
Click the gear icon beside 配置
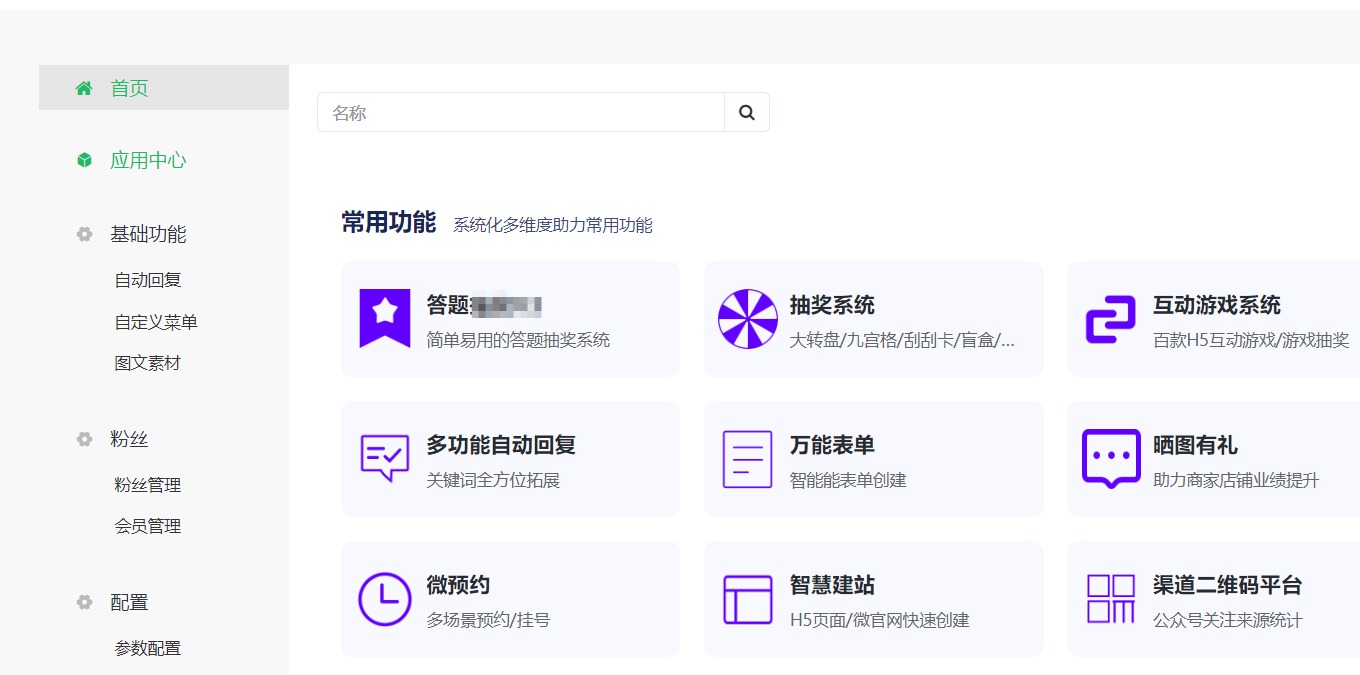[84, 602]
